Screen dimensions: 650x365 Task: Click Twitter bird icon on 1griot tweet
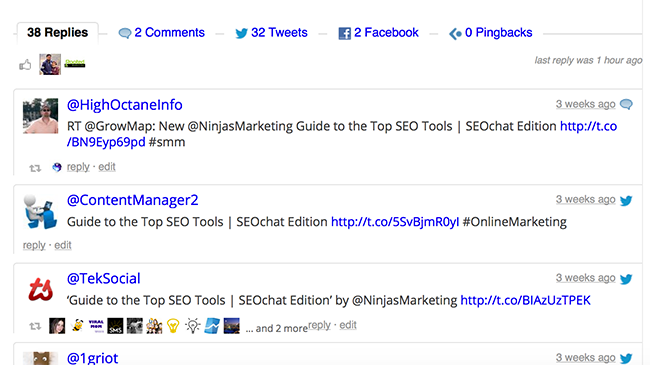click(626, 358)
